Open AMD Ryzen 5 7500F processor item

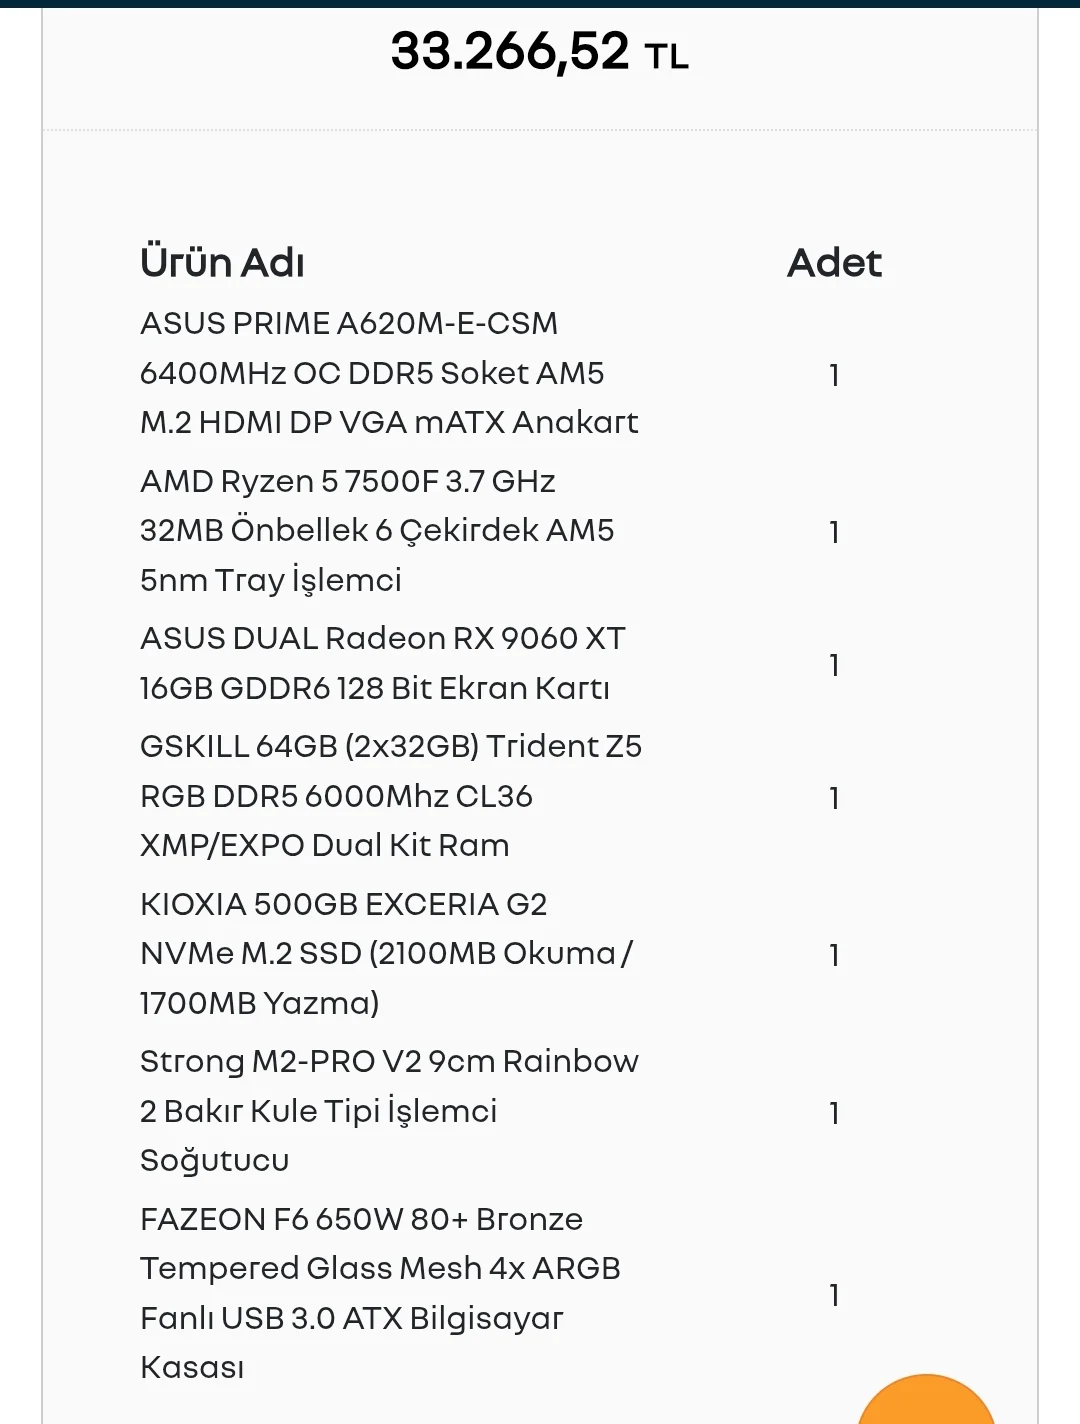pyautogui.click(x=377, y=530)
